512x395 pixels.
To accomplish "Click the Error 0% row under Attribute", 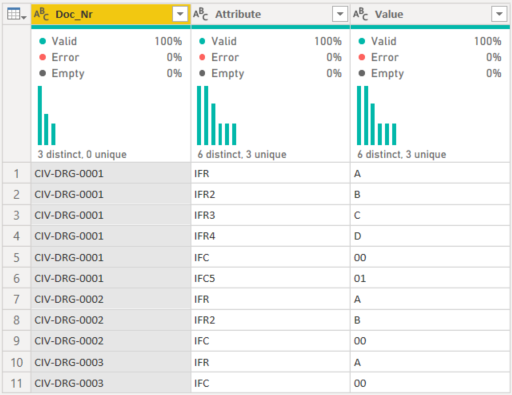I will point(270,57).
